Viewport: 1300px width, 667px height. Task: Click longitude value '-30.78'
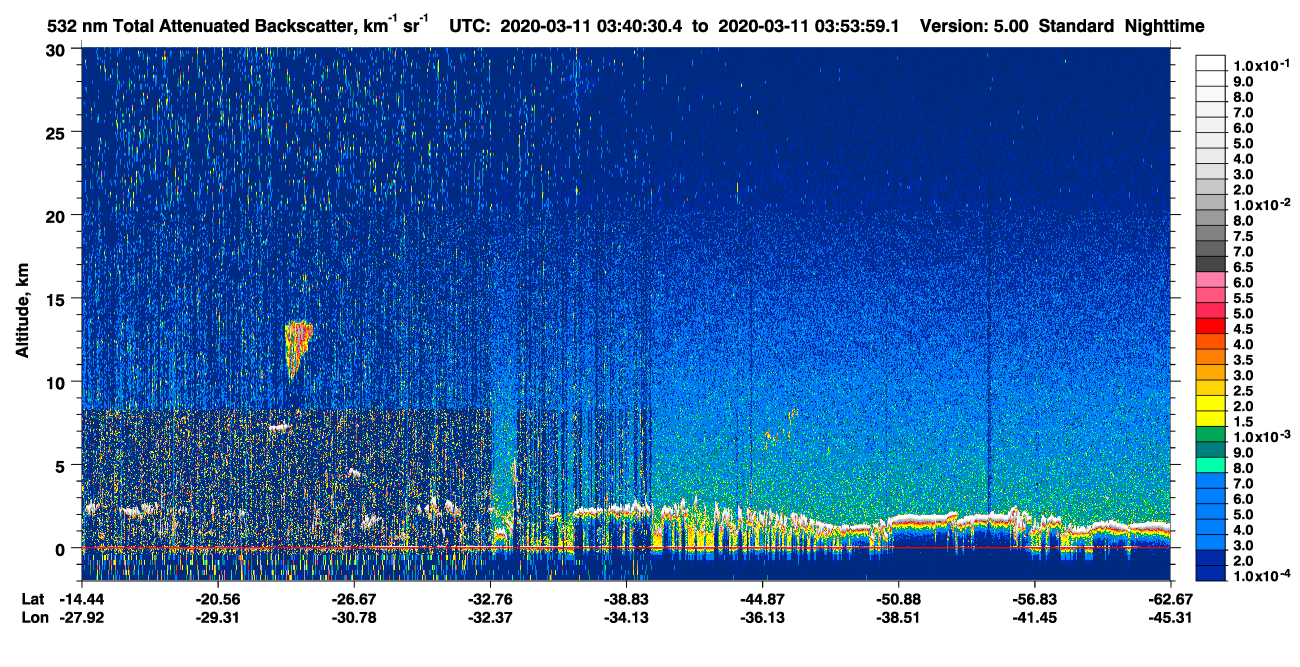[x=354, y=617]
